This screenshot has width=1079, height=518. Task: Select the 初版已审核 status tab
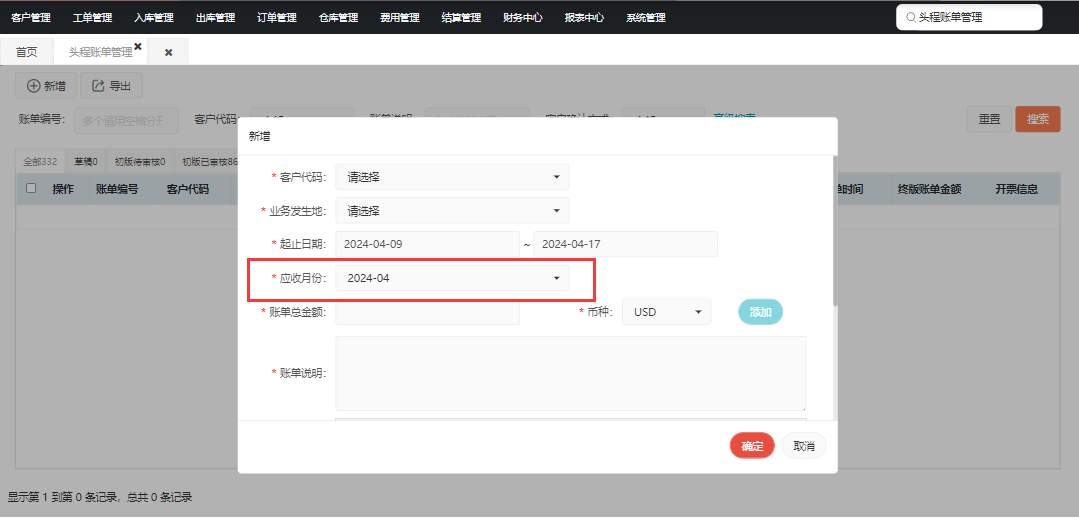207,162
